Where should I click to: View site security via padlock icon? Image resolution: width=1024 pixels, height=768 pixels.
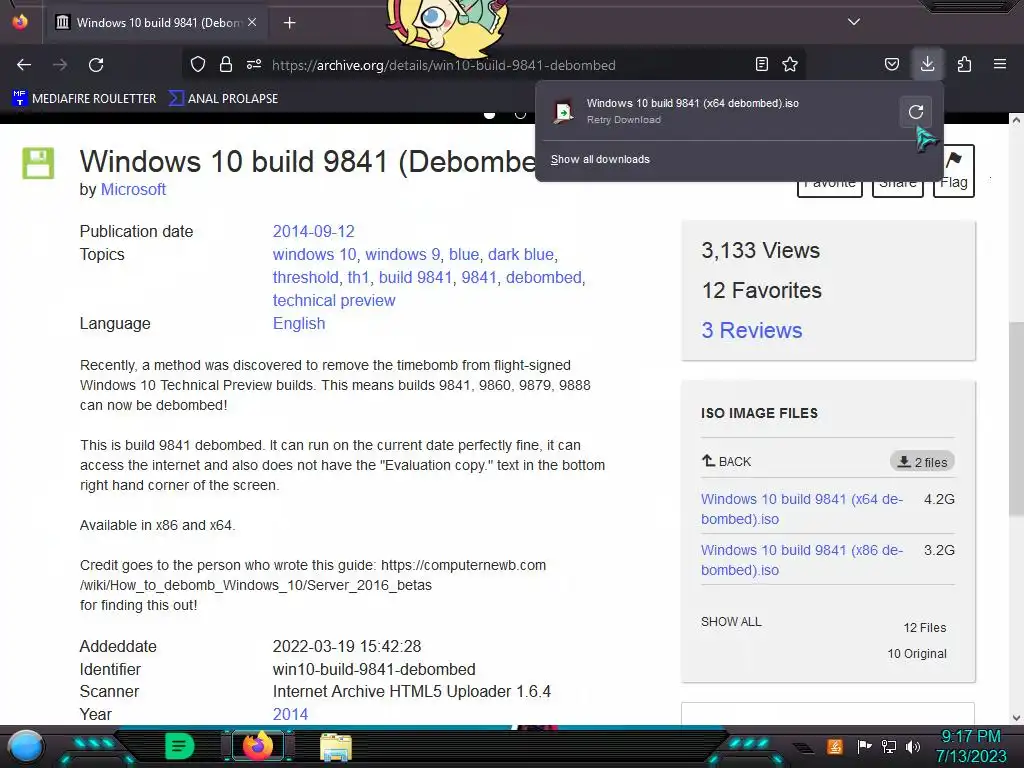point(226,65)
